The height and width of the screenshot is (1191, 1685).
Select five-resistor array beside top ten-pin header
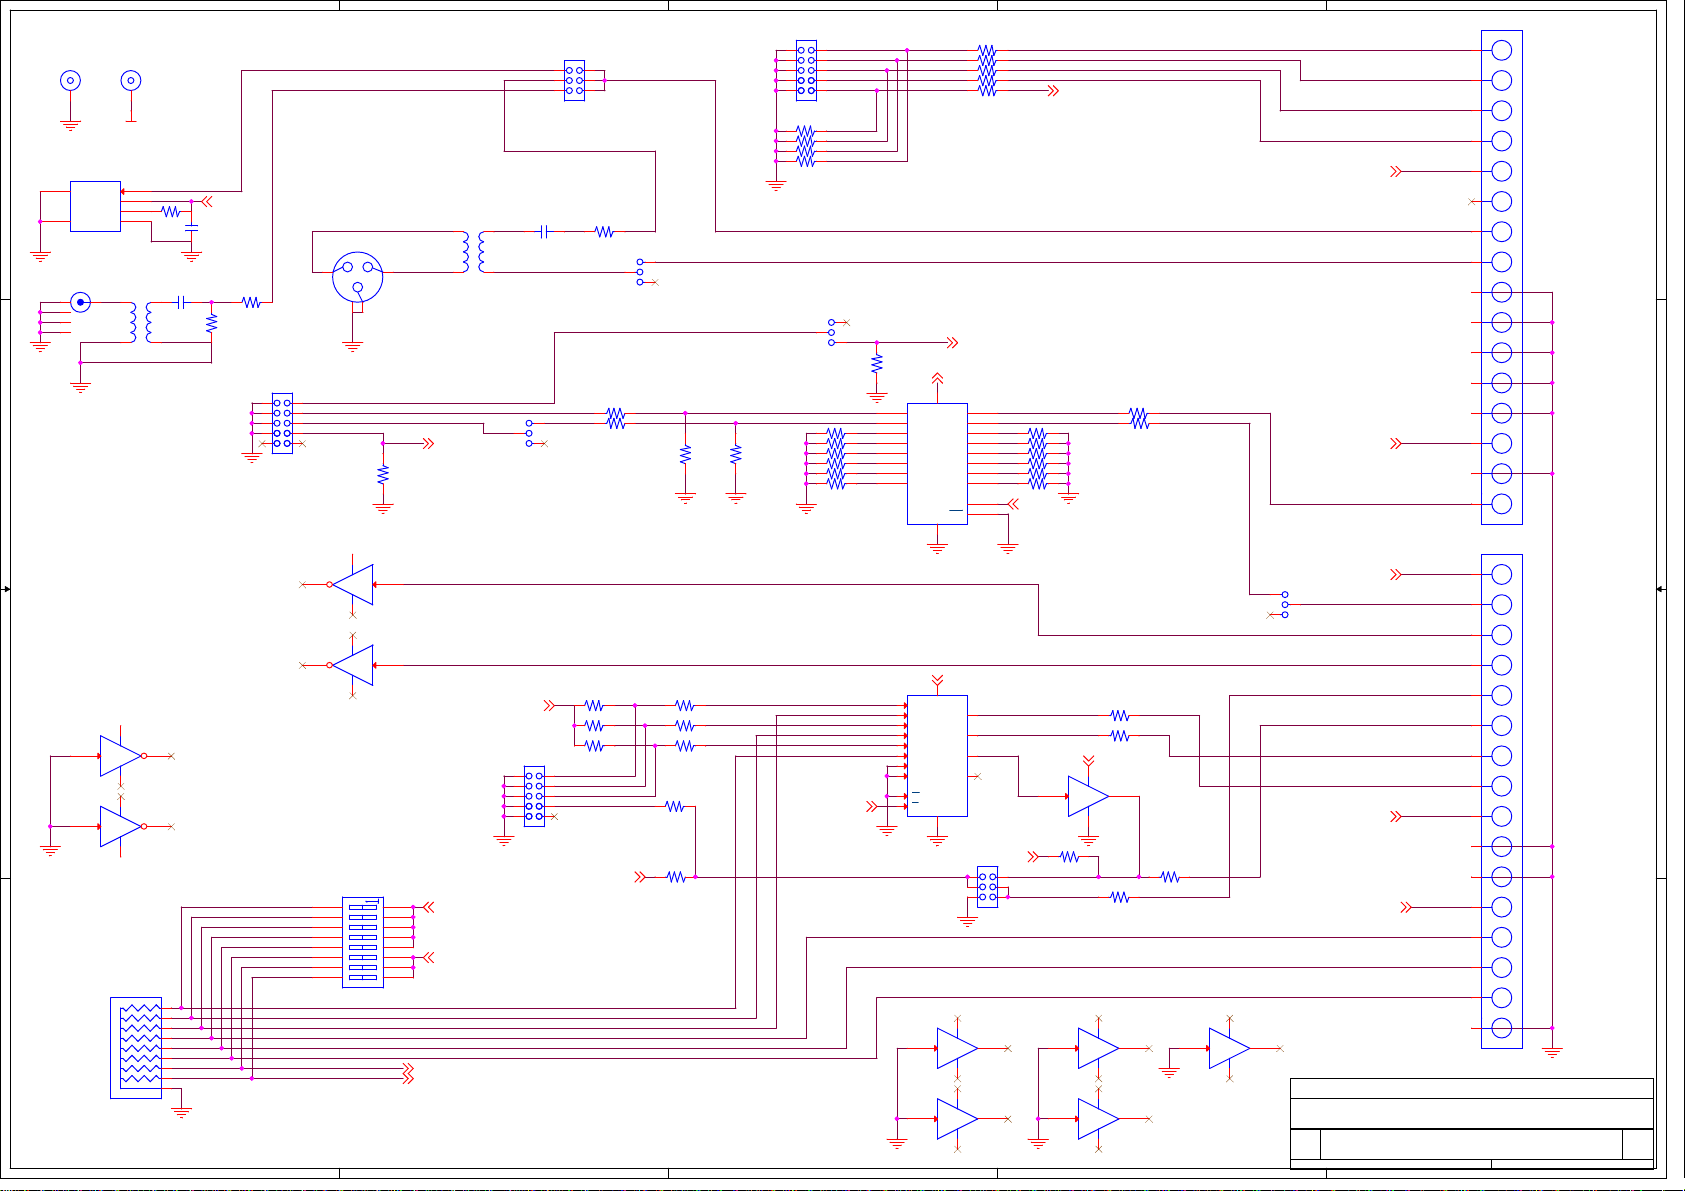[987, 70]
